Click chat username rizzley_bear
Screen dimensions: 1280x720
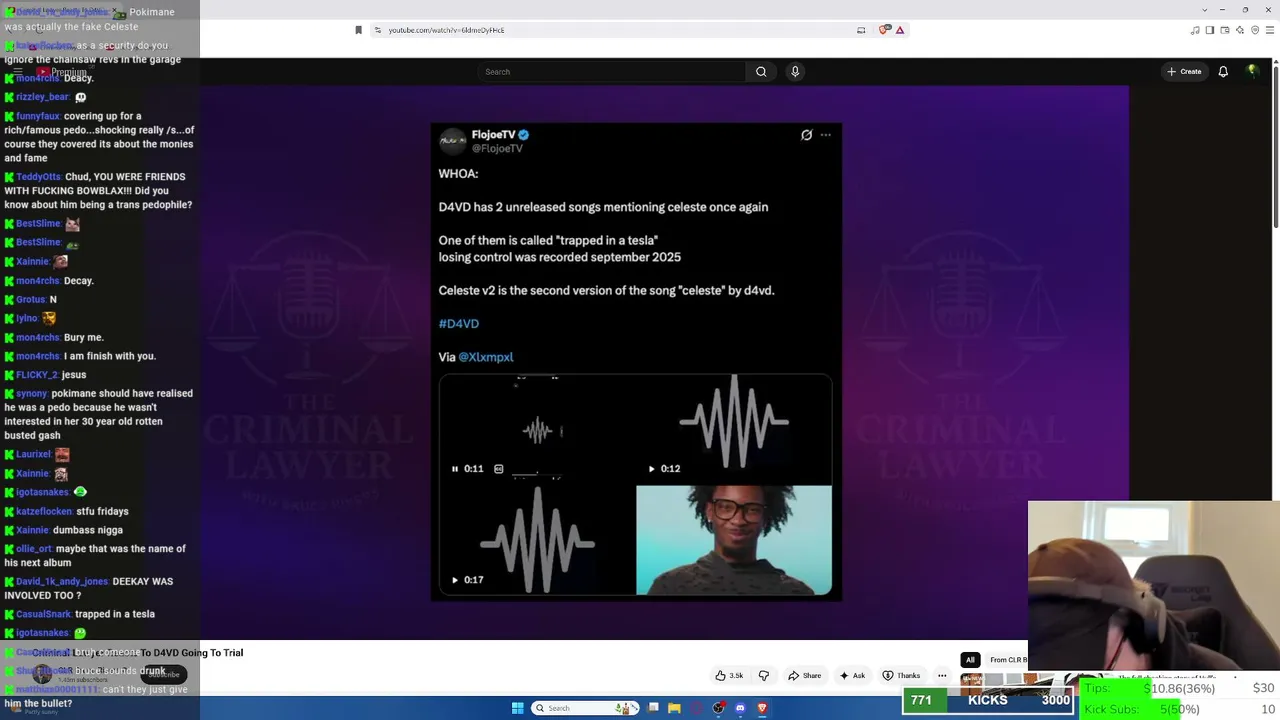coord(42,97)
